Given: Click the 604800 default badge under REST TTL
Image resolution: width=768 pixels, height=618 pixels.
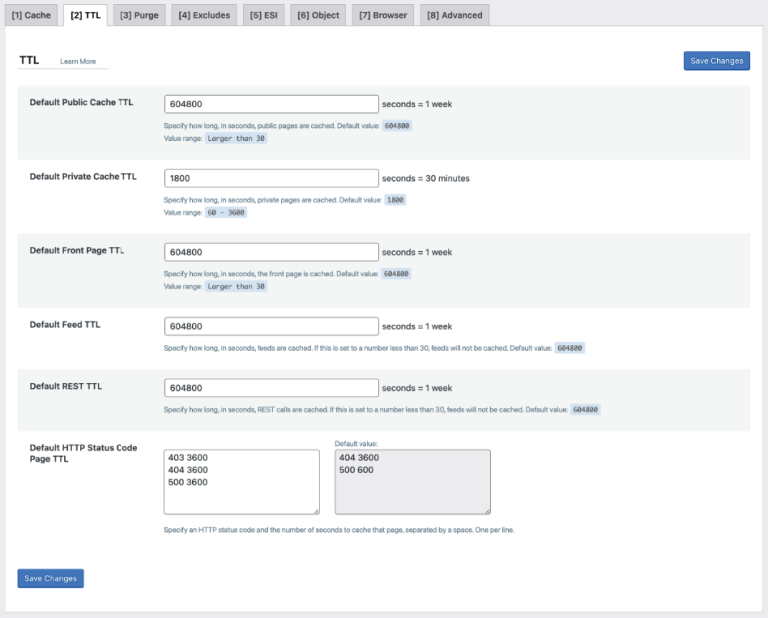Looking at the screenshot, I should tap(585, 410).
